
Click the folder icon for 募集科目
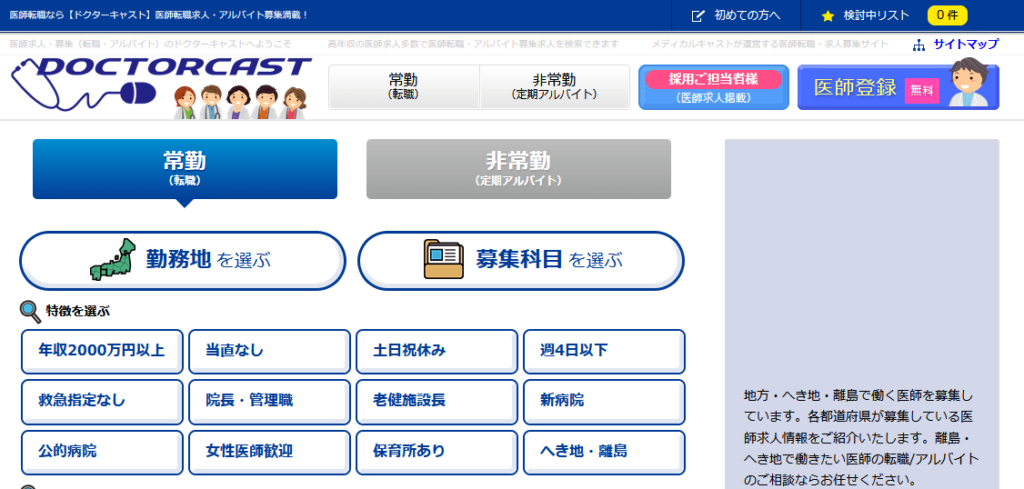point(443,260)
